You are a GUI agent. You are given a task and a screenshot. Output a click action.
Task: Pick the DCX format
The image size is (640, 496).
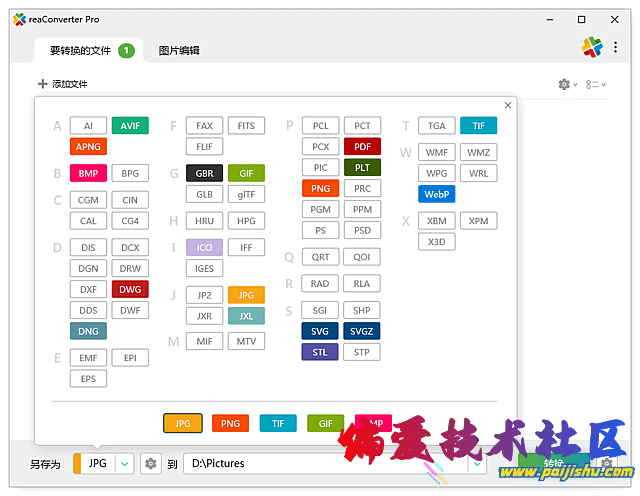130,248
